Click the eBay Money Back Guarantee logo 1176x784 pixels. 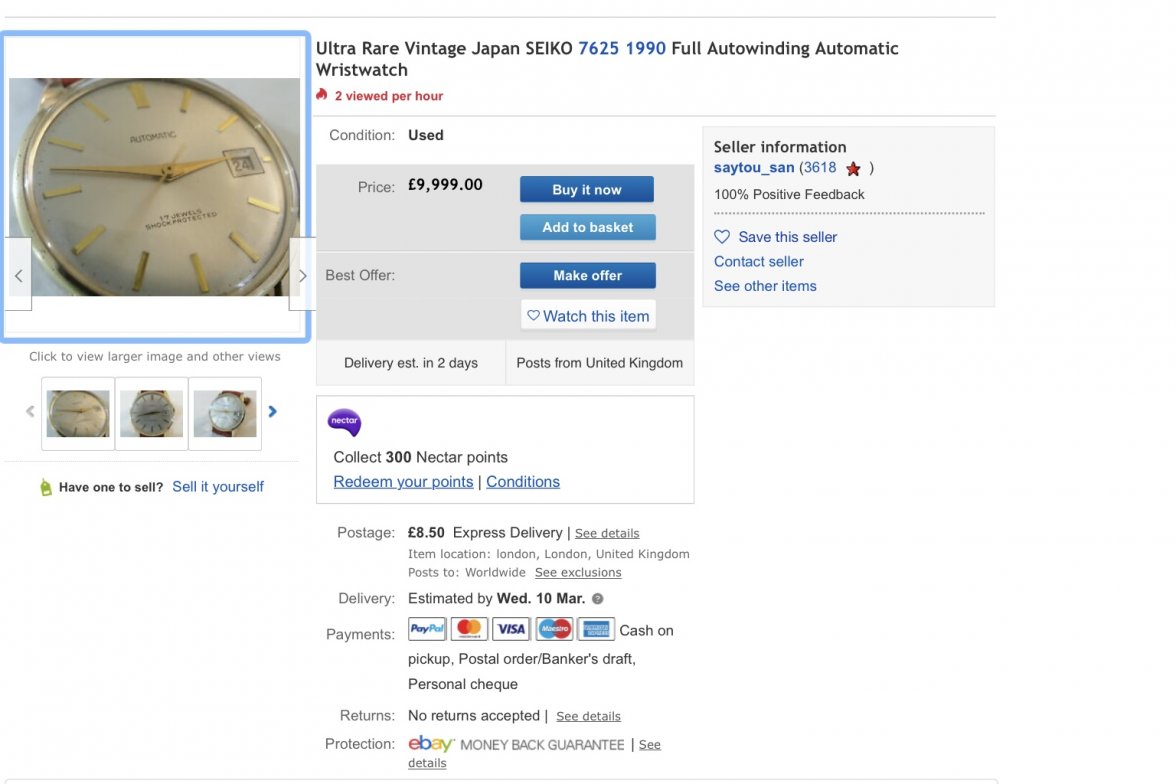point(431,744)
